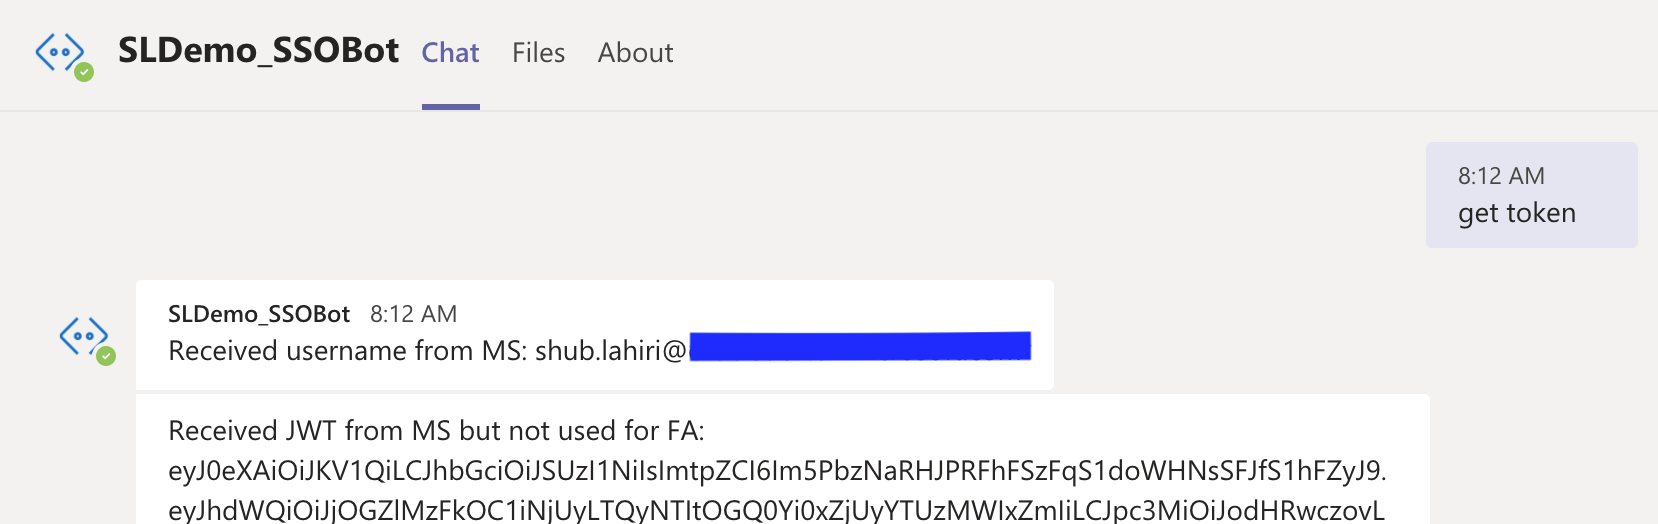Click the shub.lahiri@ email address text
This screenshot has height=524, width=1658.
click(610, 351)
